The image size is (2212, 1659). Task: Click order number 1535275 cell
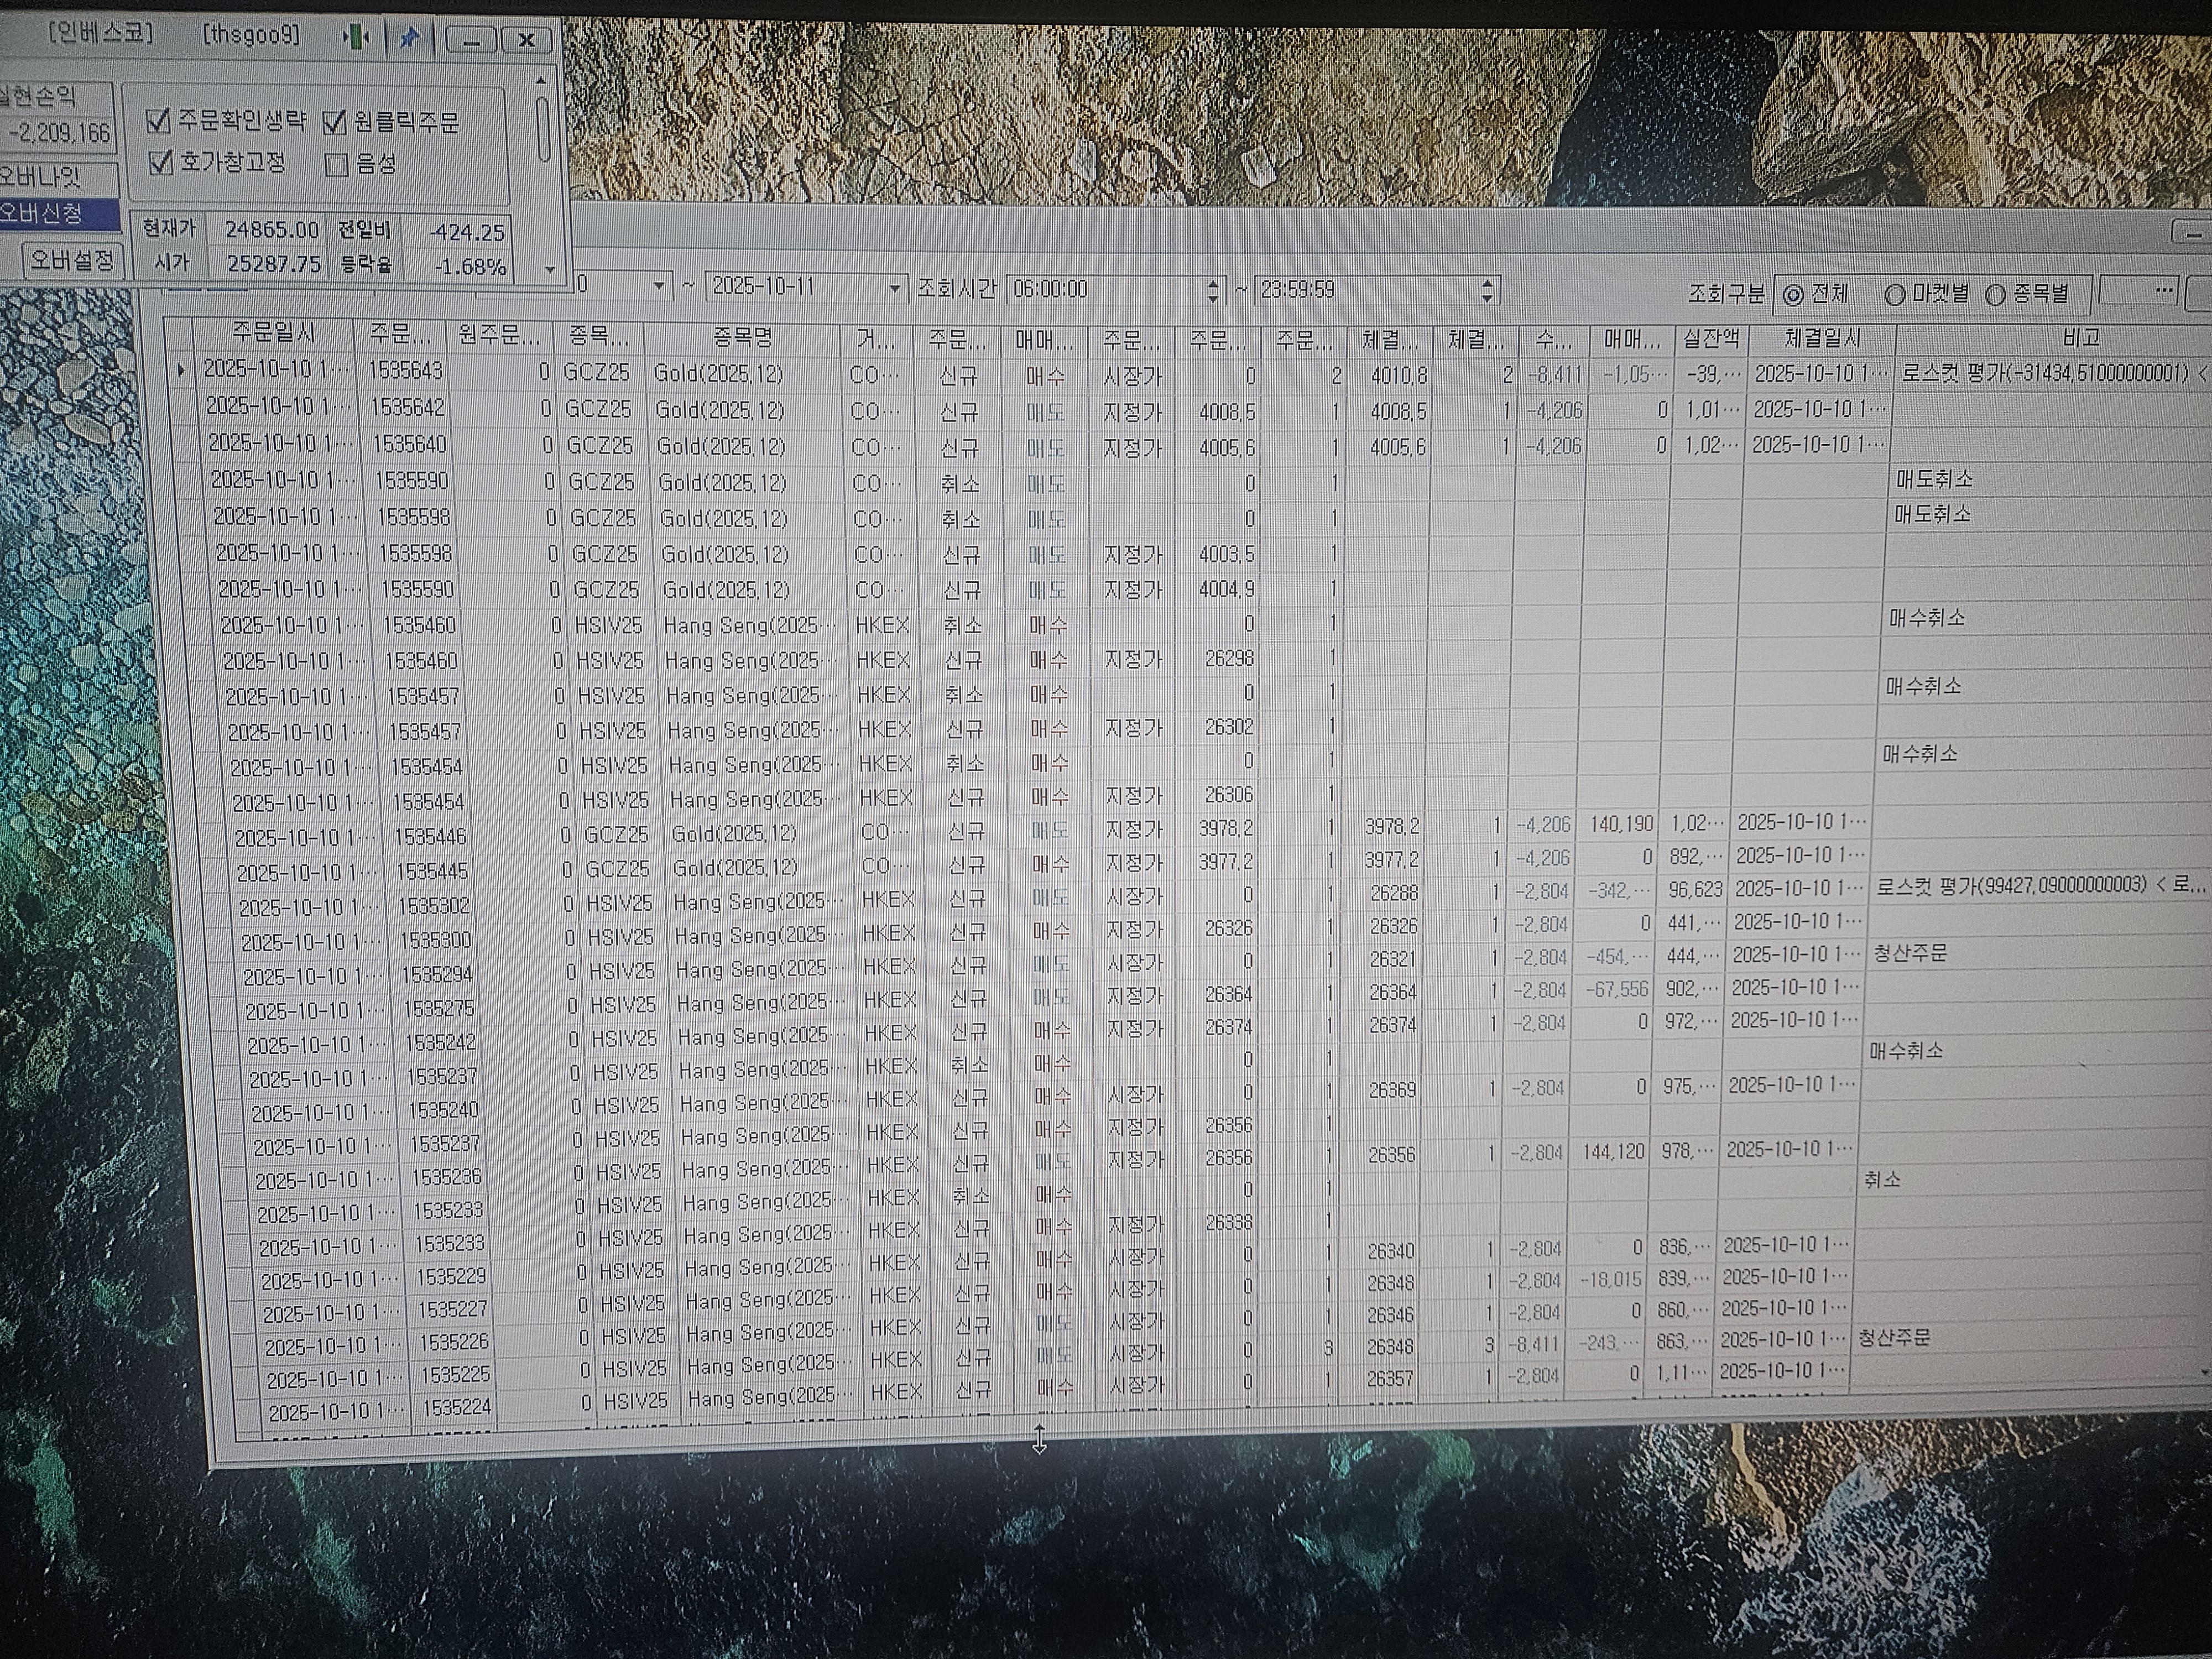point(438,1009)
